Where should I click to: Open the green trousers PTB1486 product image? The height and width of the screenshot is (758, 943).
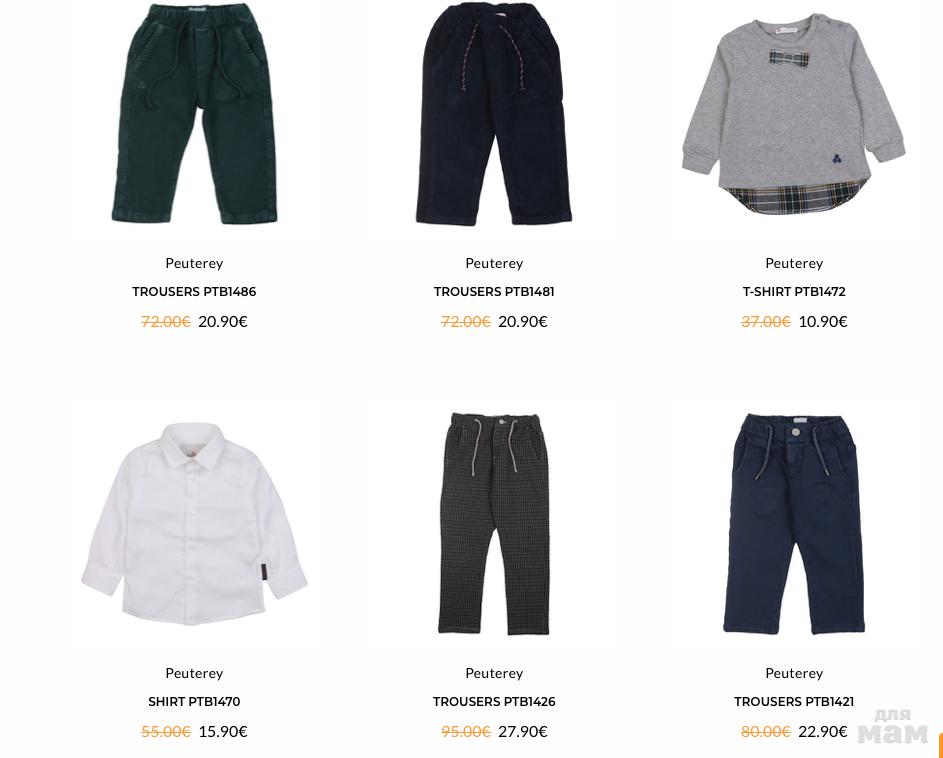point(194,113)
